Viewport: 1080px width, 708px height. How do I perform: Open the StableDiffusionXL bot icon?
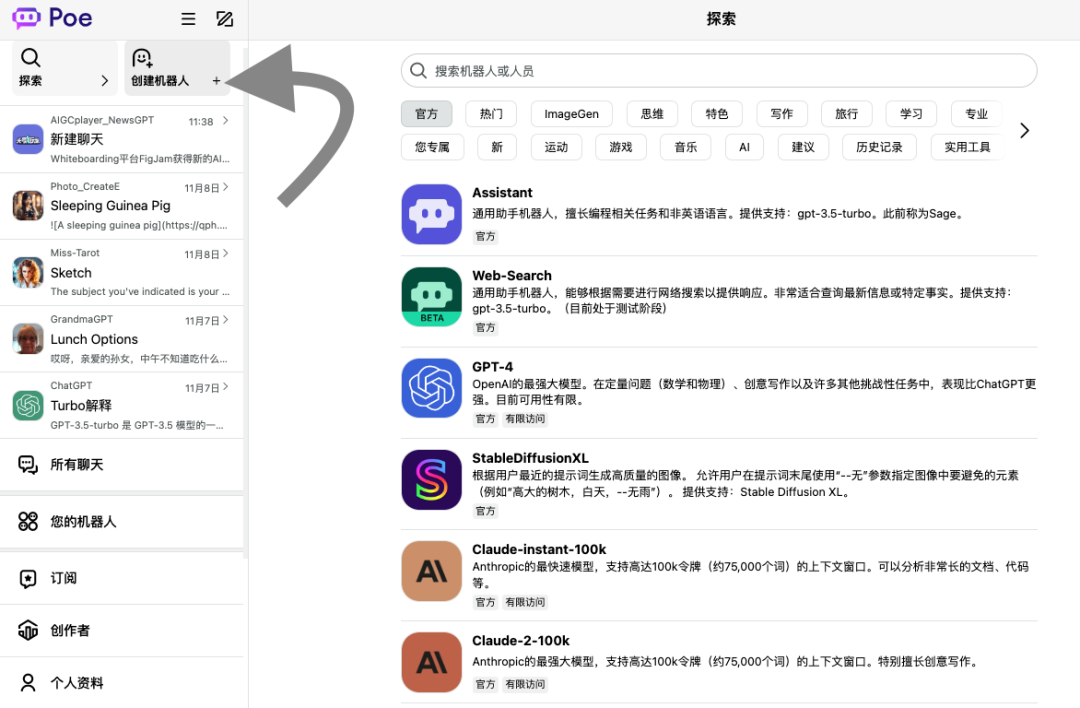point(431,479)
